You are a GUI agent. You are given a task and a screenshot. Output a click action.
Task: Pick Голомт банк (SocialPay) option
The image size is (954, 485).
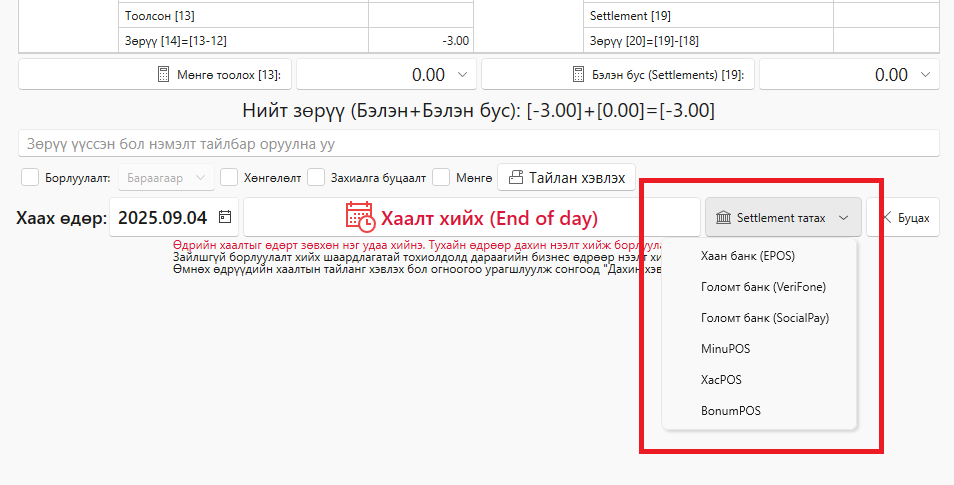(759, 318)
